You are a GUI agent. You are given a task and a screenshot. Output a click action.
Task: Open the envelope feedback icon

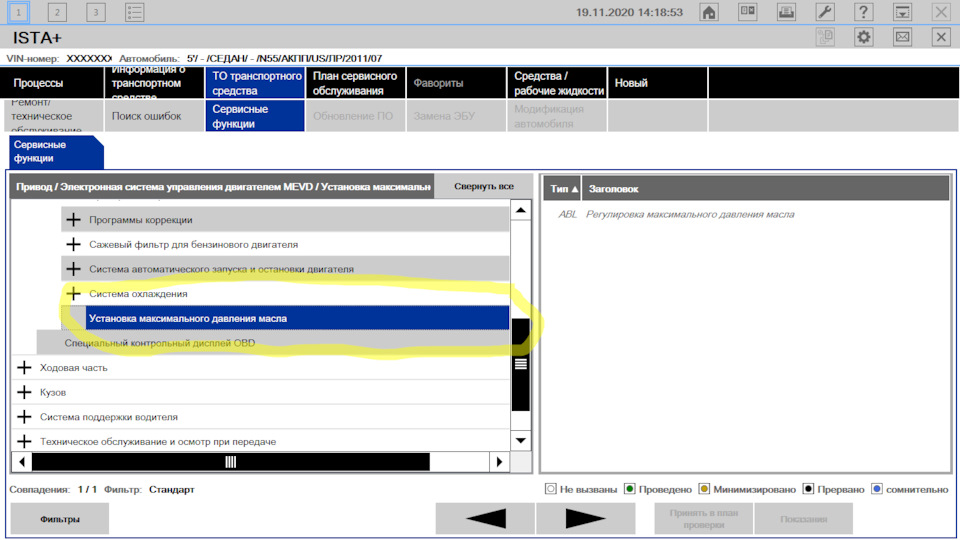(902, 37)
